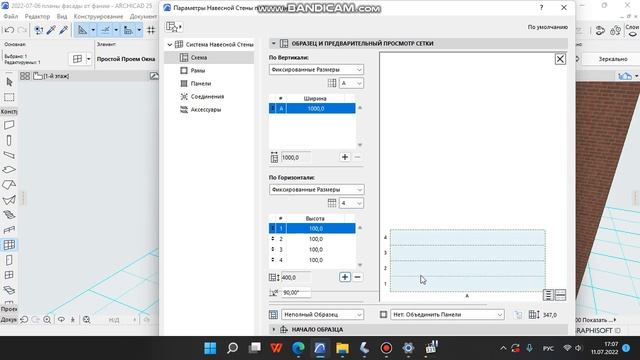
Task: Click the tab overview grid icon
Action: click(25, 76)
